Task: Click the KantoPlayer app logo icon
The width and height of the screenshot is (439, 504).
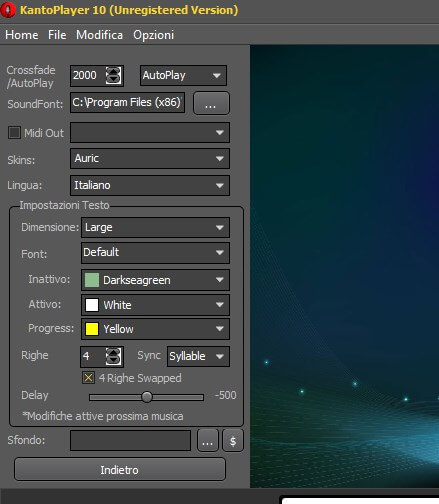Action: (8, 10)
